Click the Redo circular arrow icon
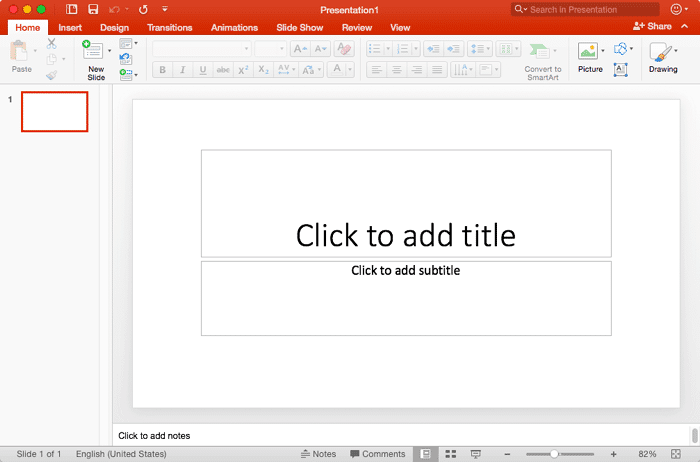Screen dimensions: 700x462 point(143,9)
